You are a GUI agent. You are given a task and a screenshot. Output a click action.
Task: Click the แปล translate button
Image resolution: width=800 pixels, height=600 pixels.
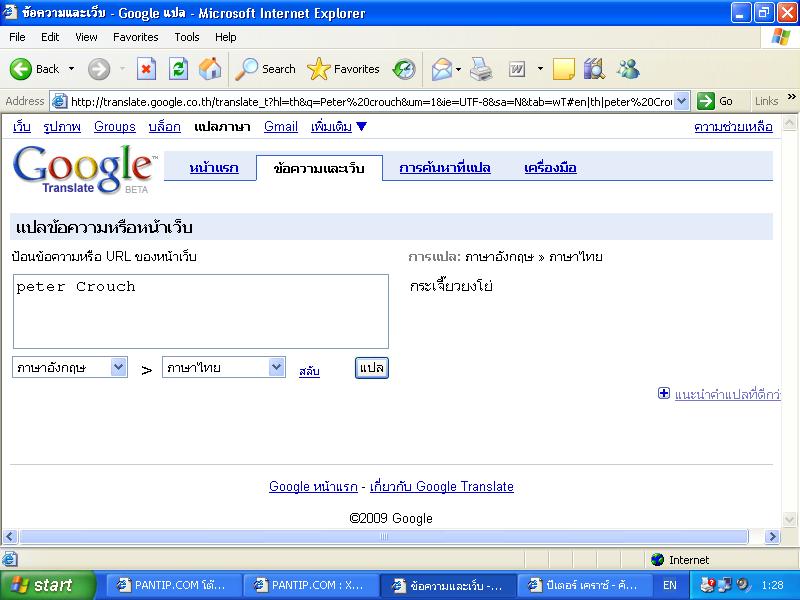point(371,368)
